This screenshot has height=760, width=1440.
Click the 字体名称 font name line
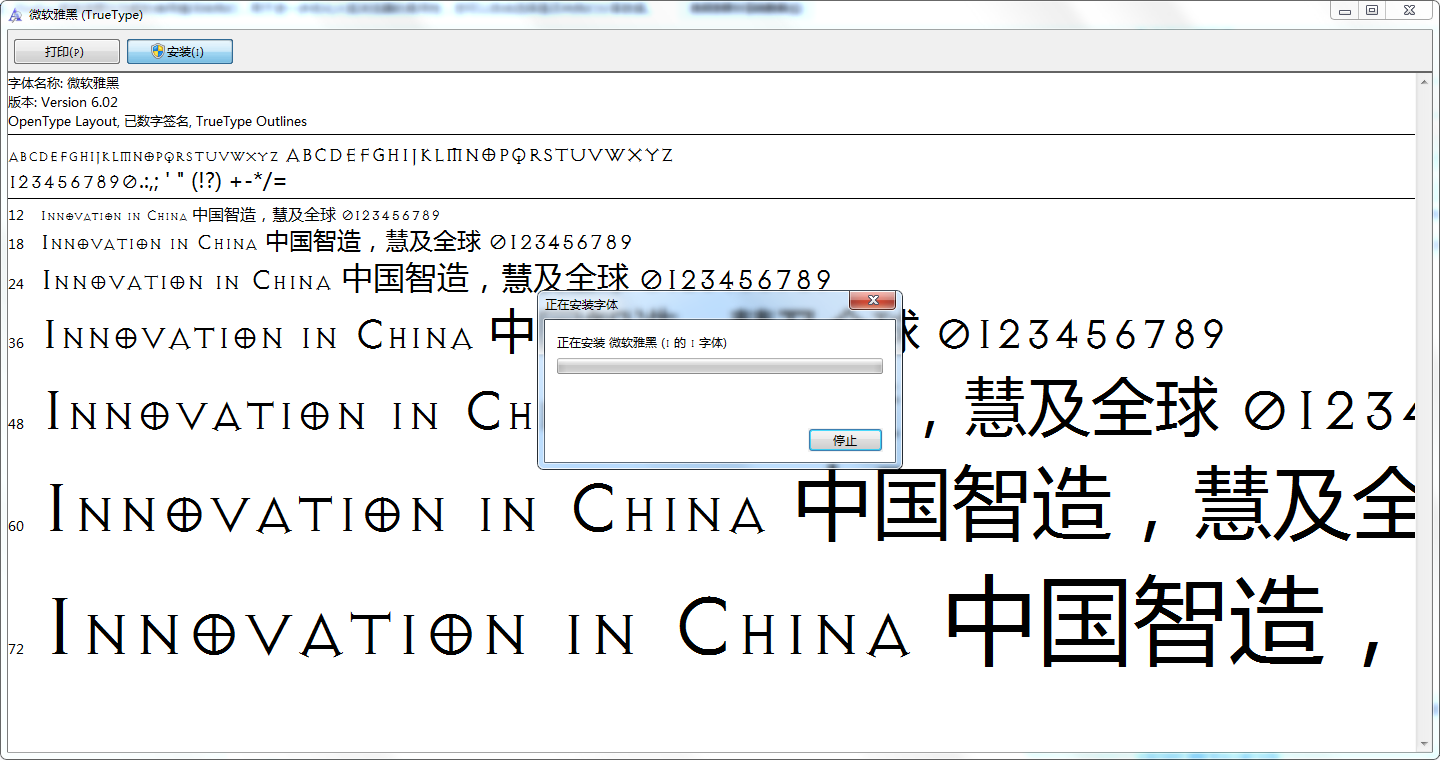click(64, 83)
